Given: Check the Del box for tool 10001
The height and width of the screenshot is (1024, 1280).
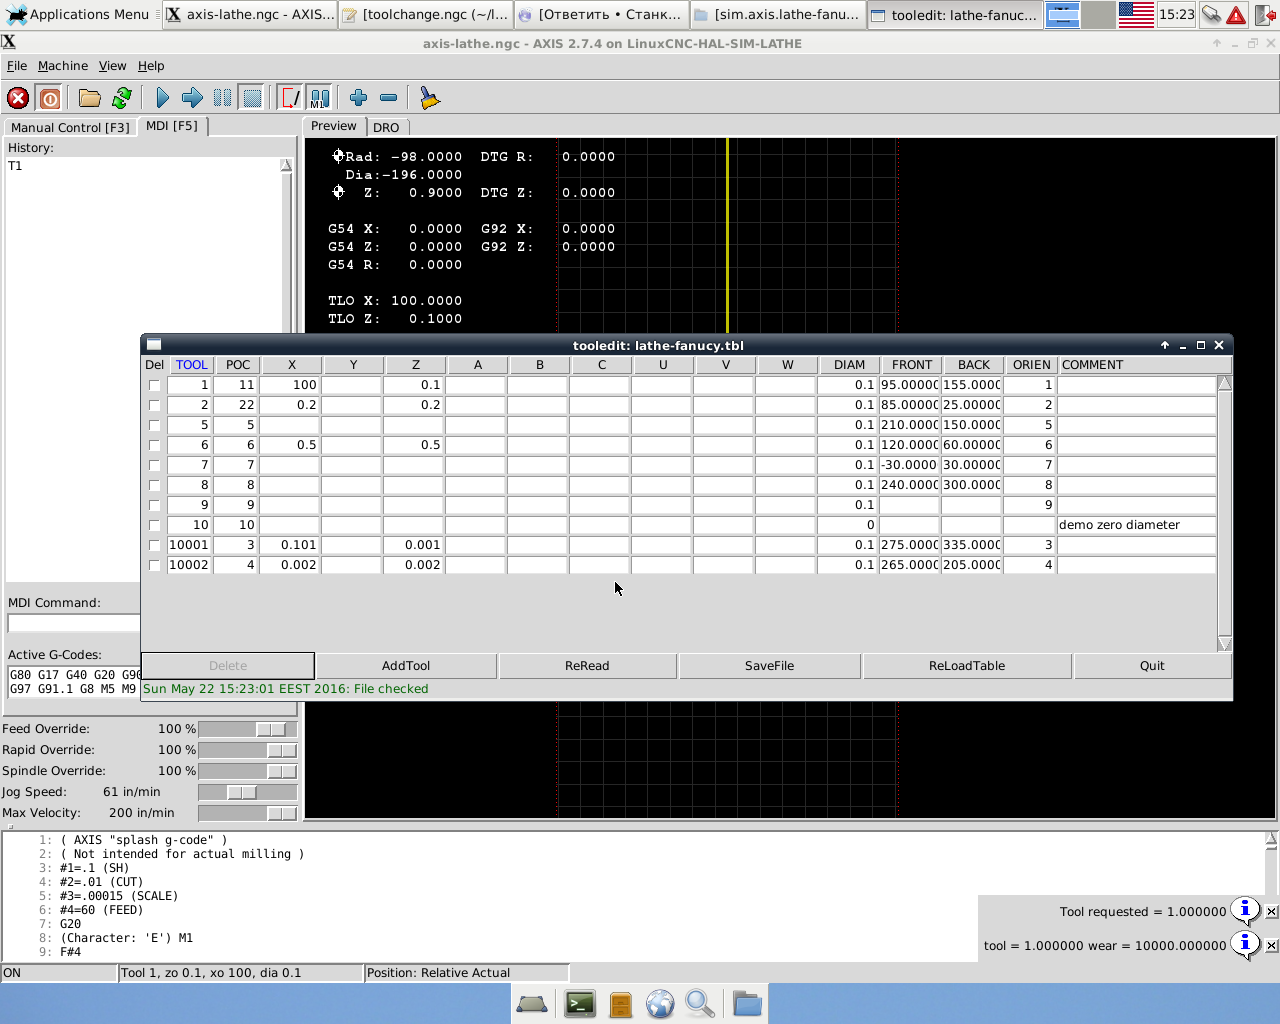Looking at the screenshot, I should coord(154,545).
